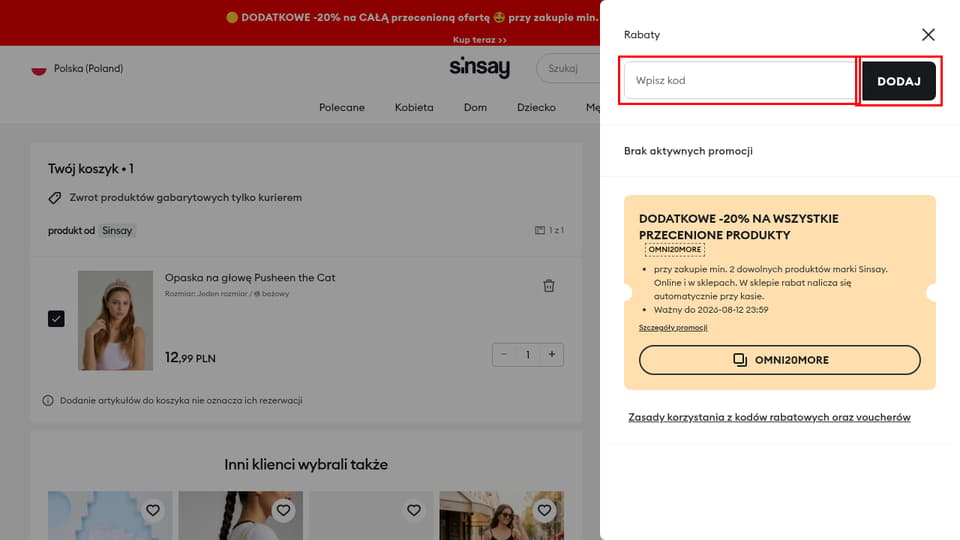Click Kup teraz banner link
960x540 pixels.
pyautogui.click(x=479, y=40)
